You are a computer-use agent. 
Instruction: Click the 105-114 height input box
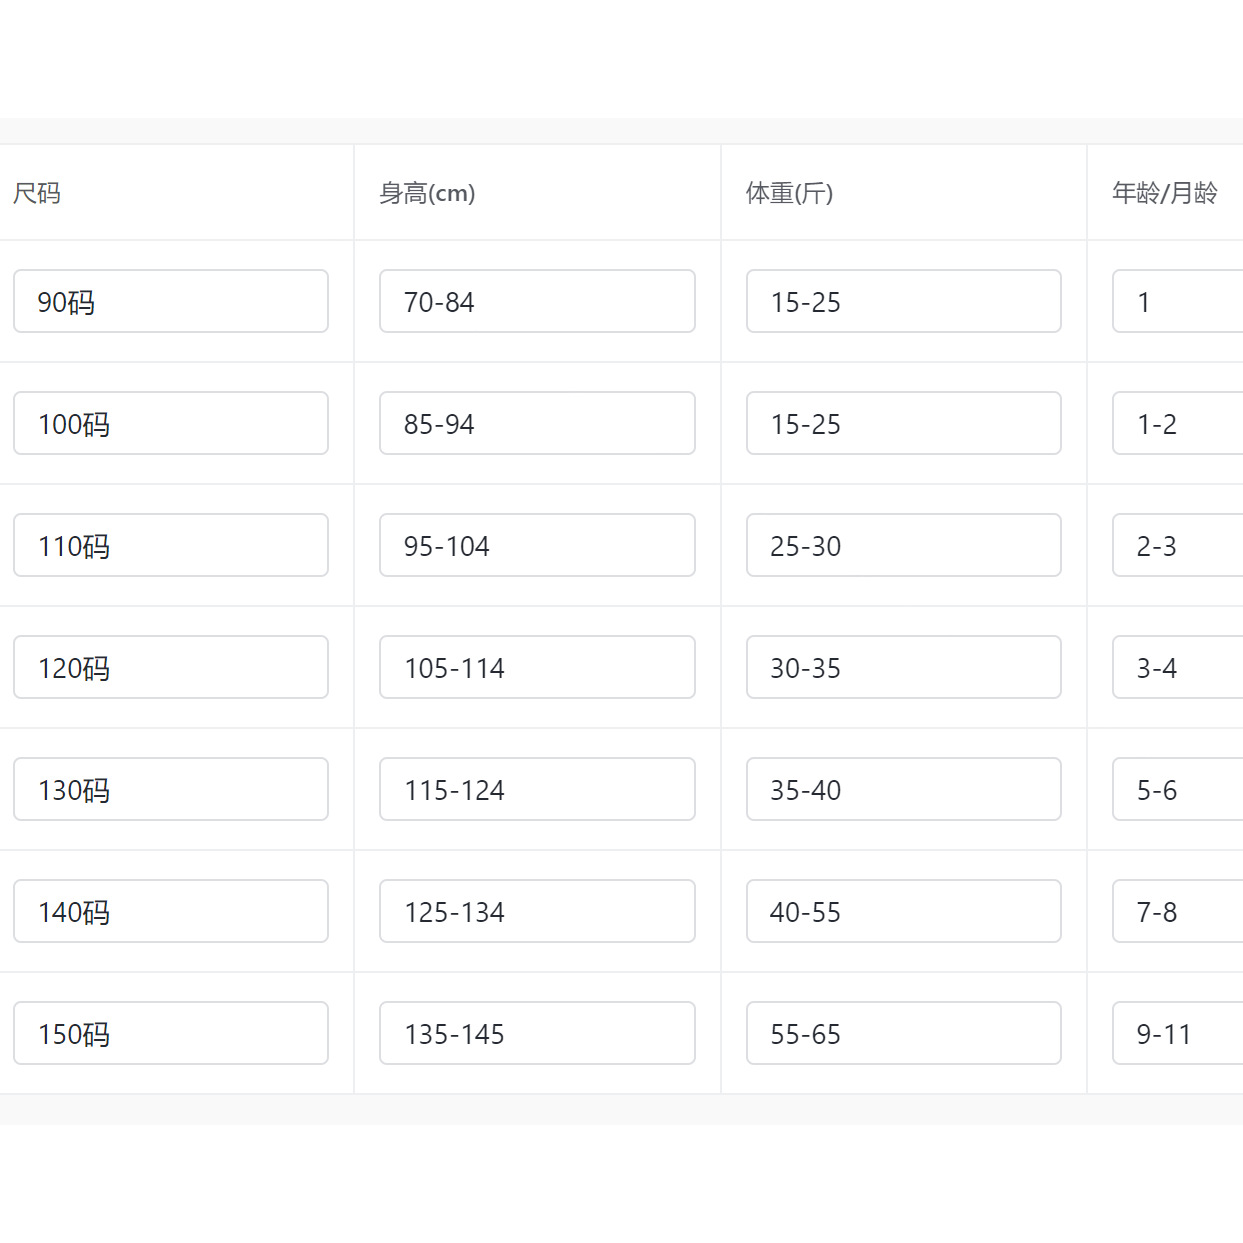click(x=537, y=667)
